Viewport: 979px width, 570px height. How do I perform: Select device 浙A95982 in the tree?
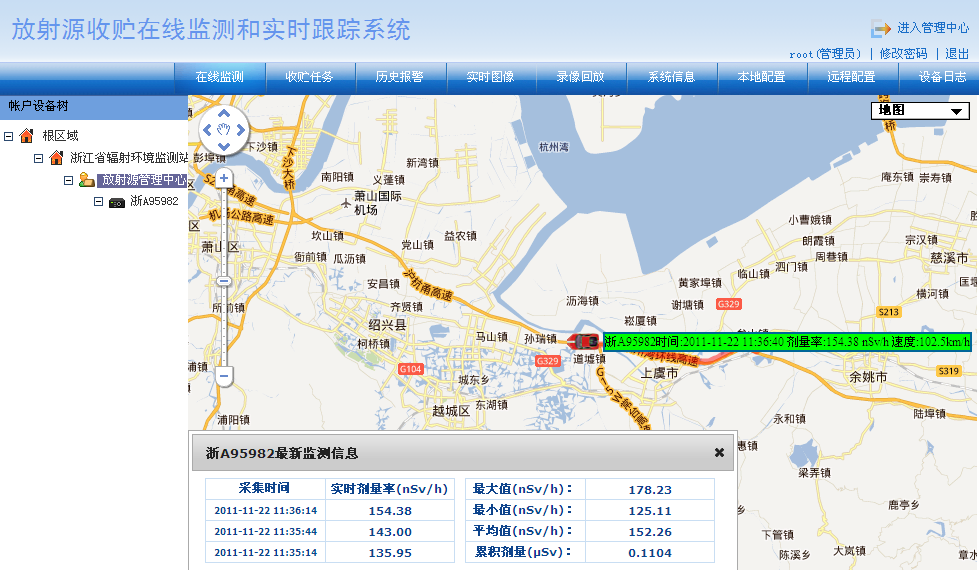coord(153,202)
